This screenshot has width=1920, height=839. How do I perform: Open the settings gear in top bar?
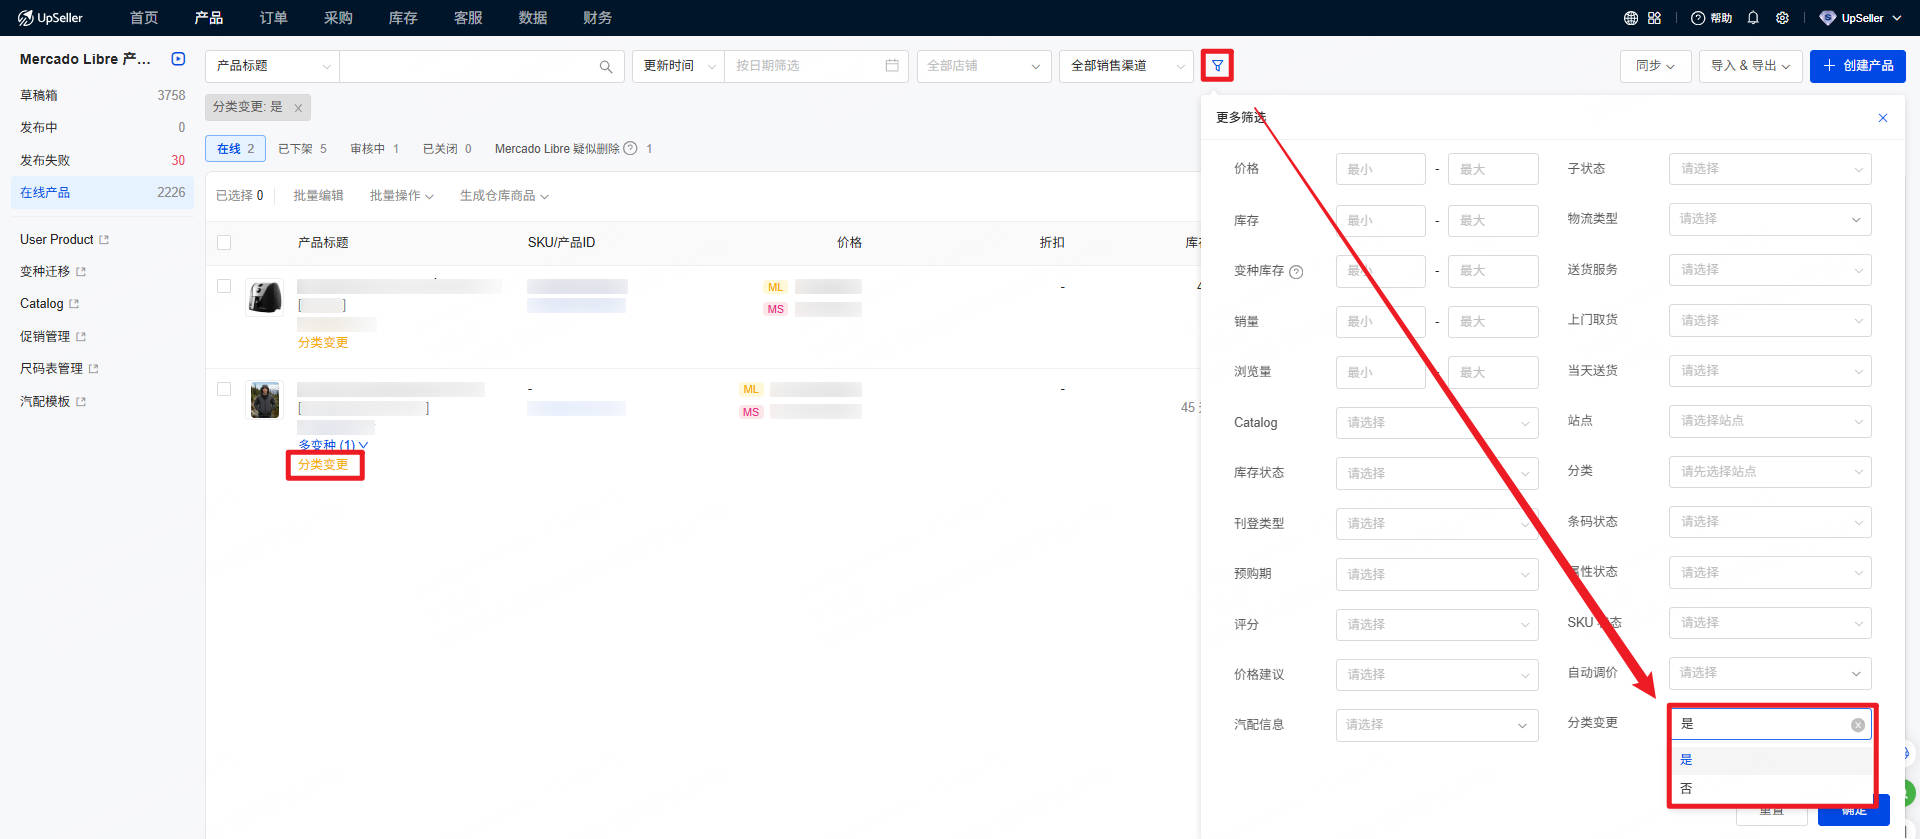[x=1782, y=18]
